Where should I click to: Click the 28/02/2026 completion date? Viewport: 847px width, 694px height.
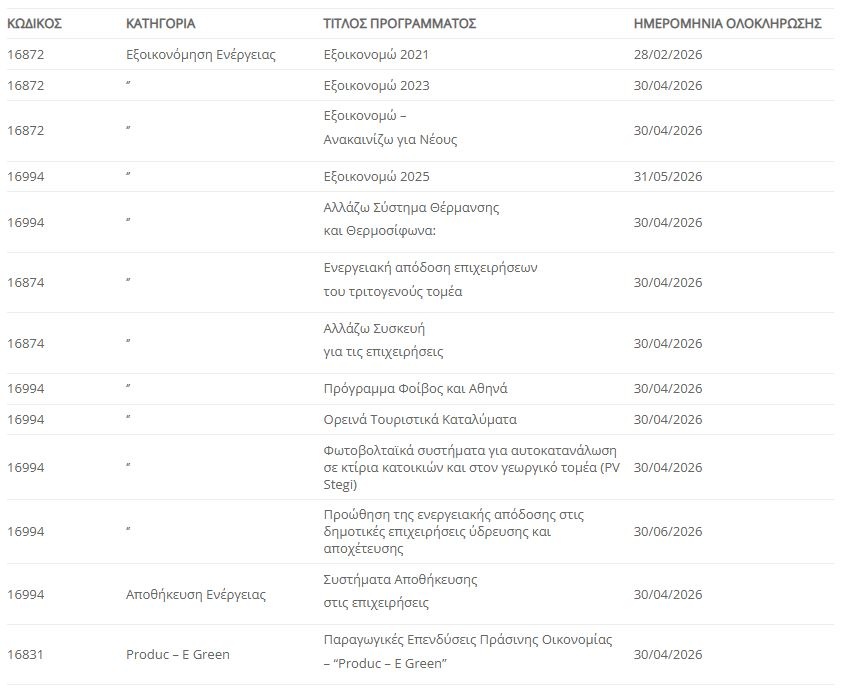668,54
